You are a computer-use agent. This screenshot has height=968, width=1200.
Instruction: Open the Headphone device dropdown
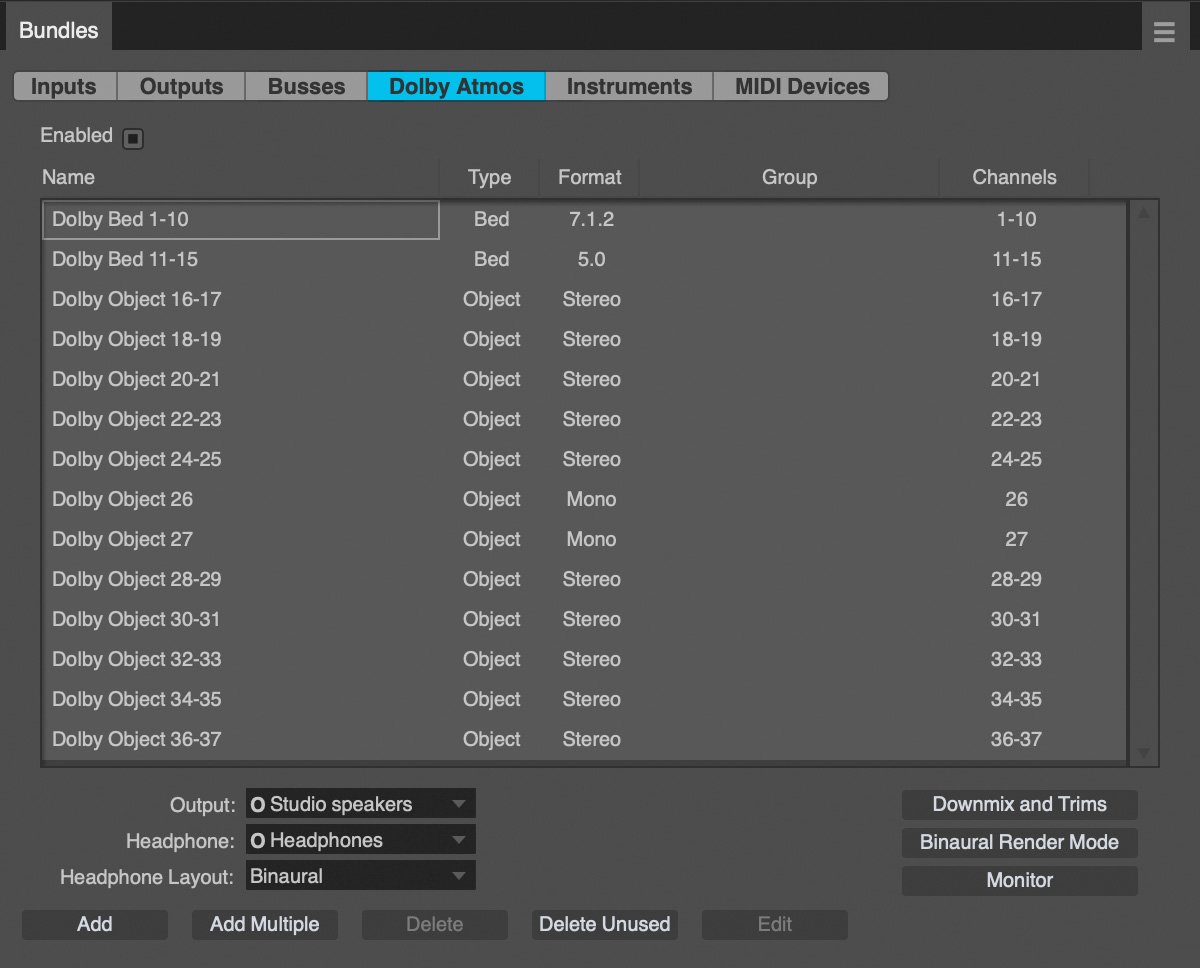point(361,840)
